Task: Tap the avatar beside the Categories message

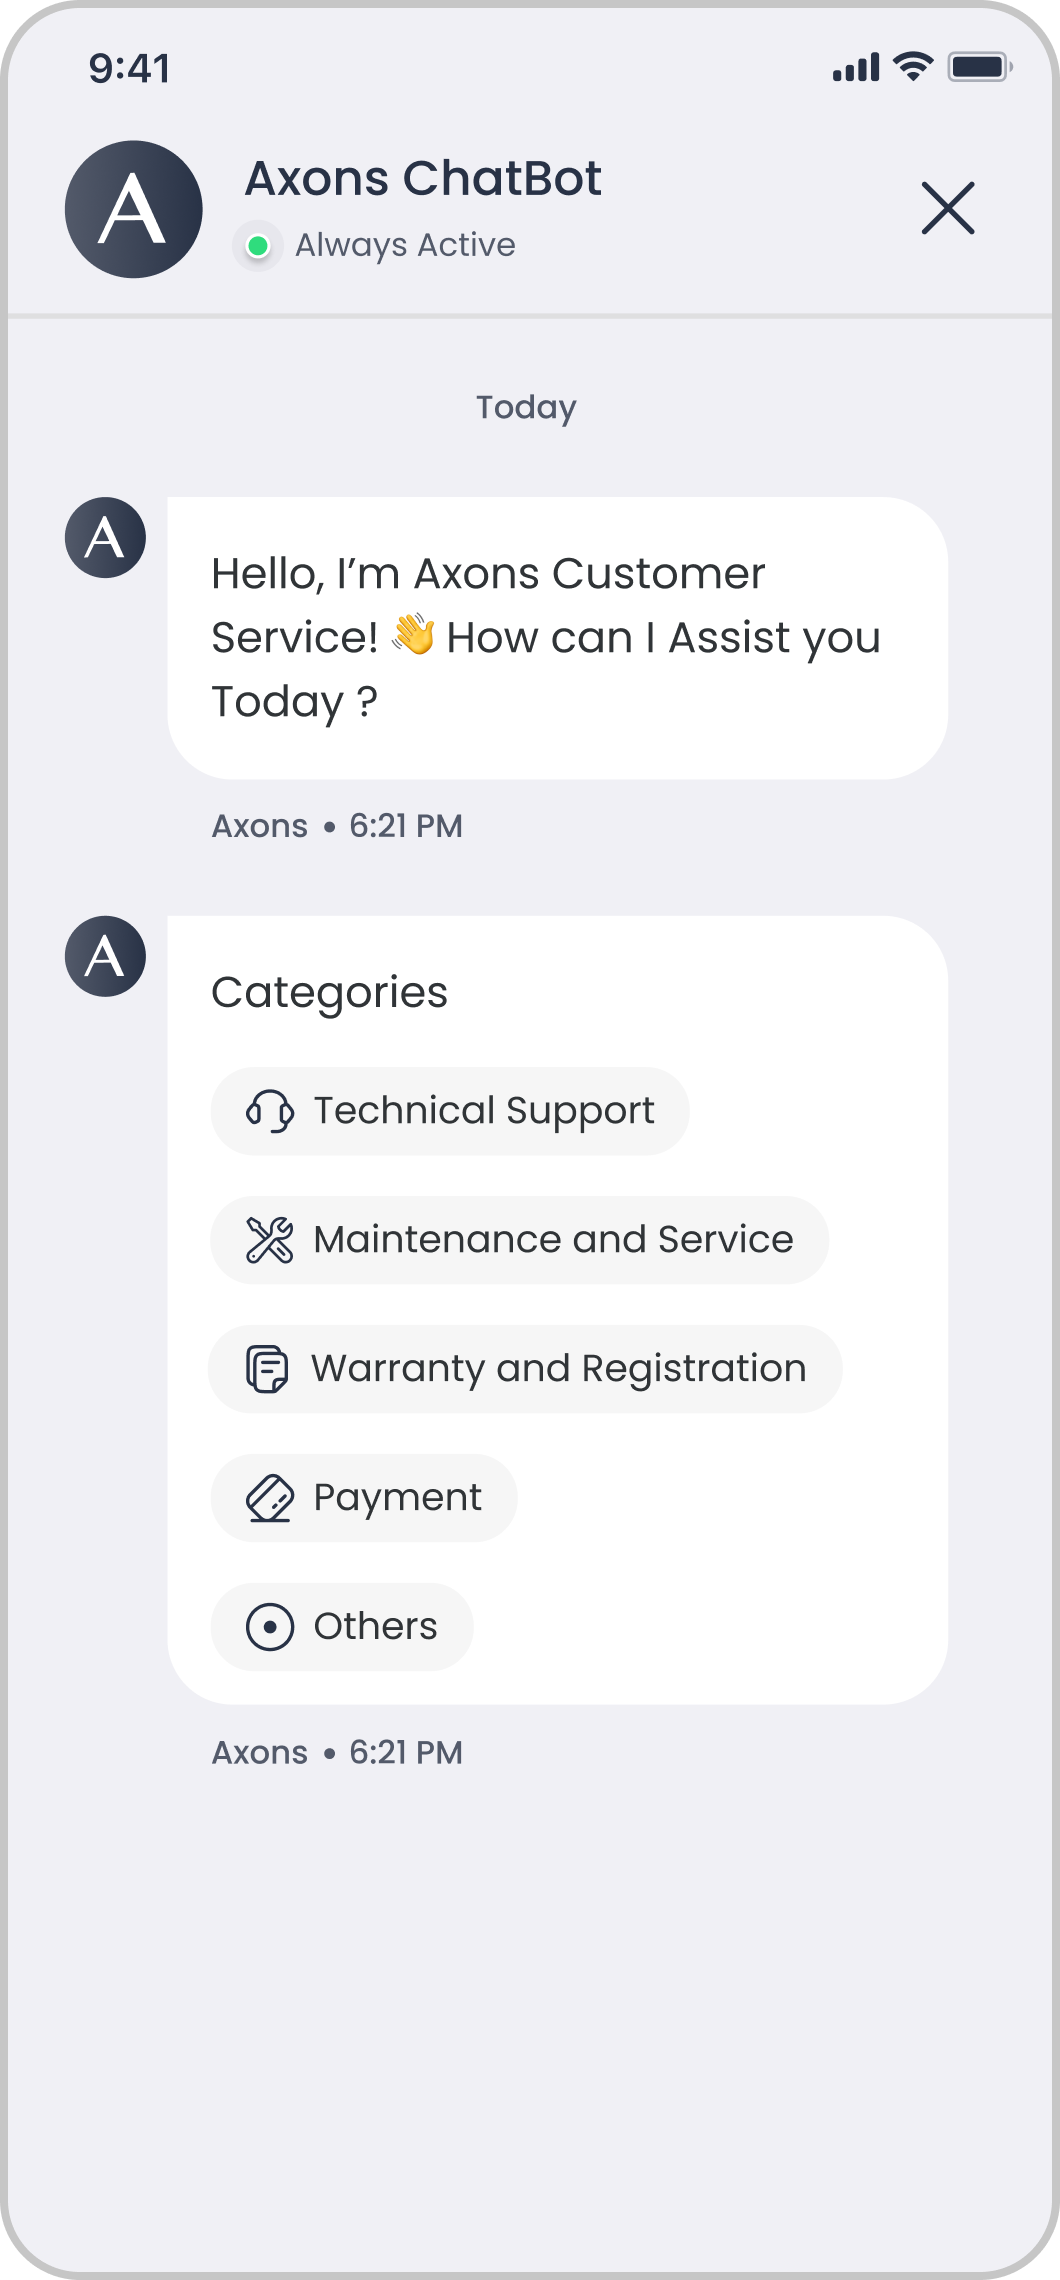Action: point(105,957)
